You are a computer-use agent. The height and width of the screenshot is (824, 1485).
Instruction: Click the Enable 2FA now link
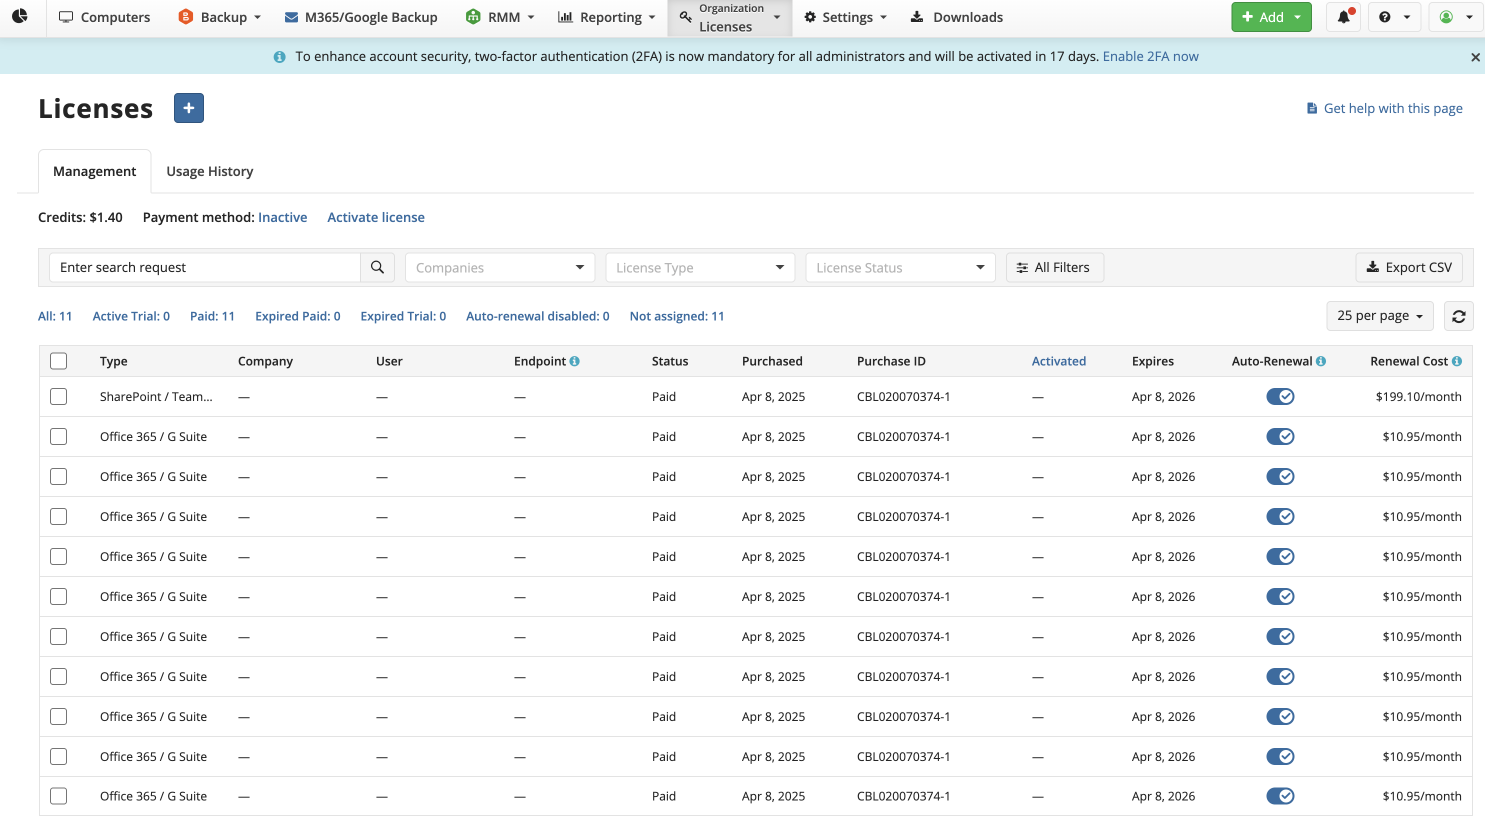click(x=1151, y=56)
